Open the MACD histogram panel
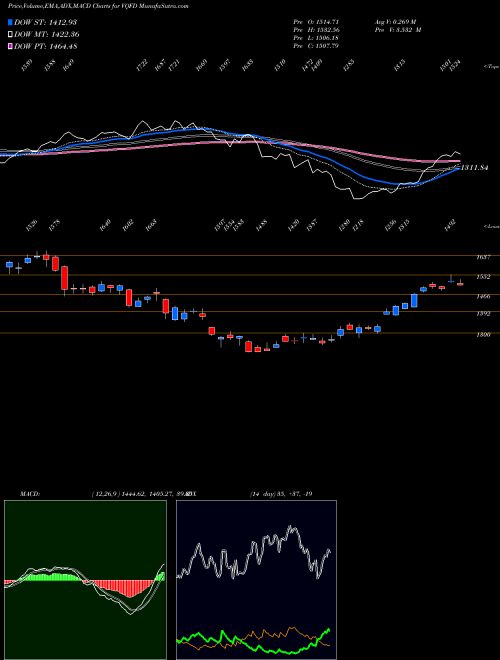Screen dimensions: 500x660 85,580
